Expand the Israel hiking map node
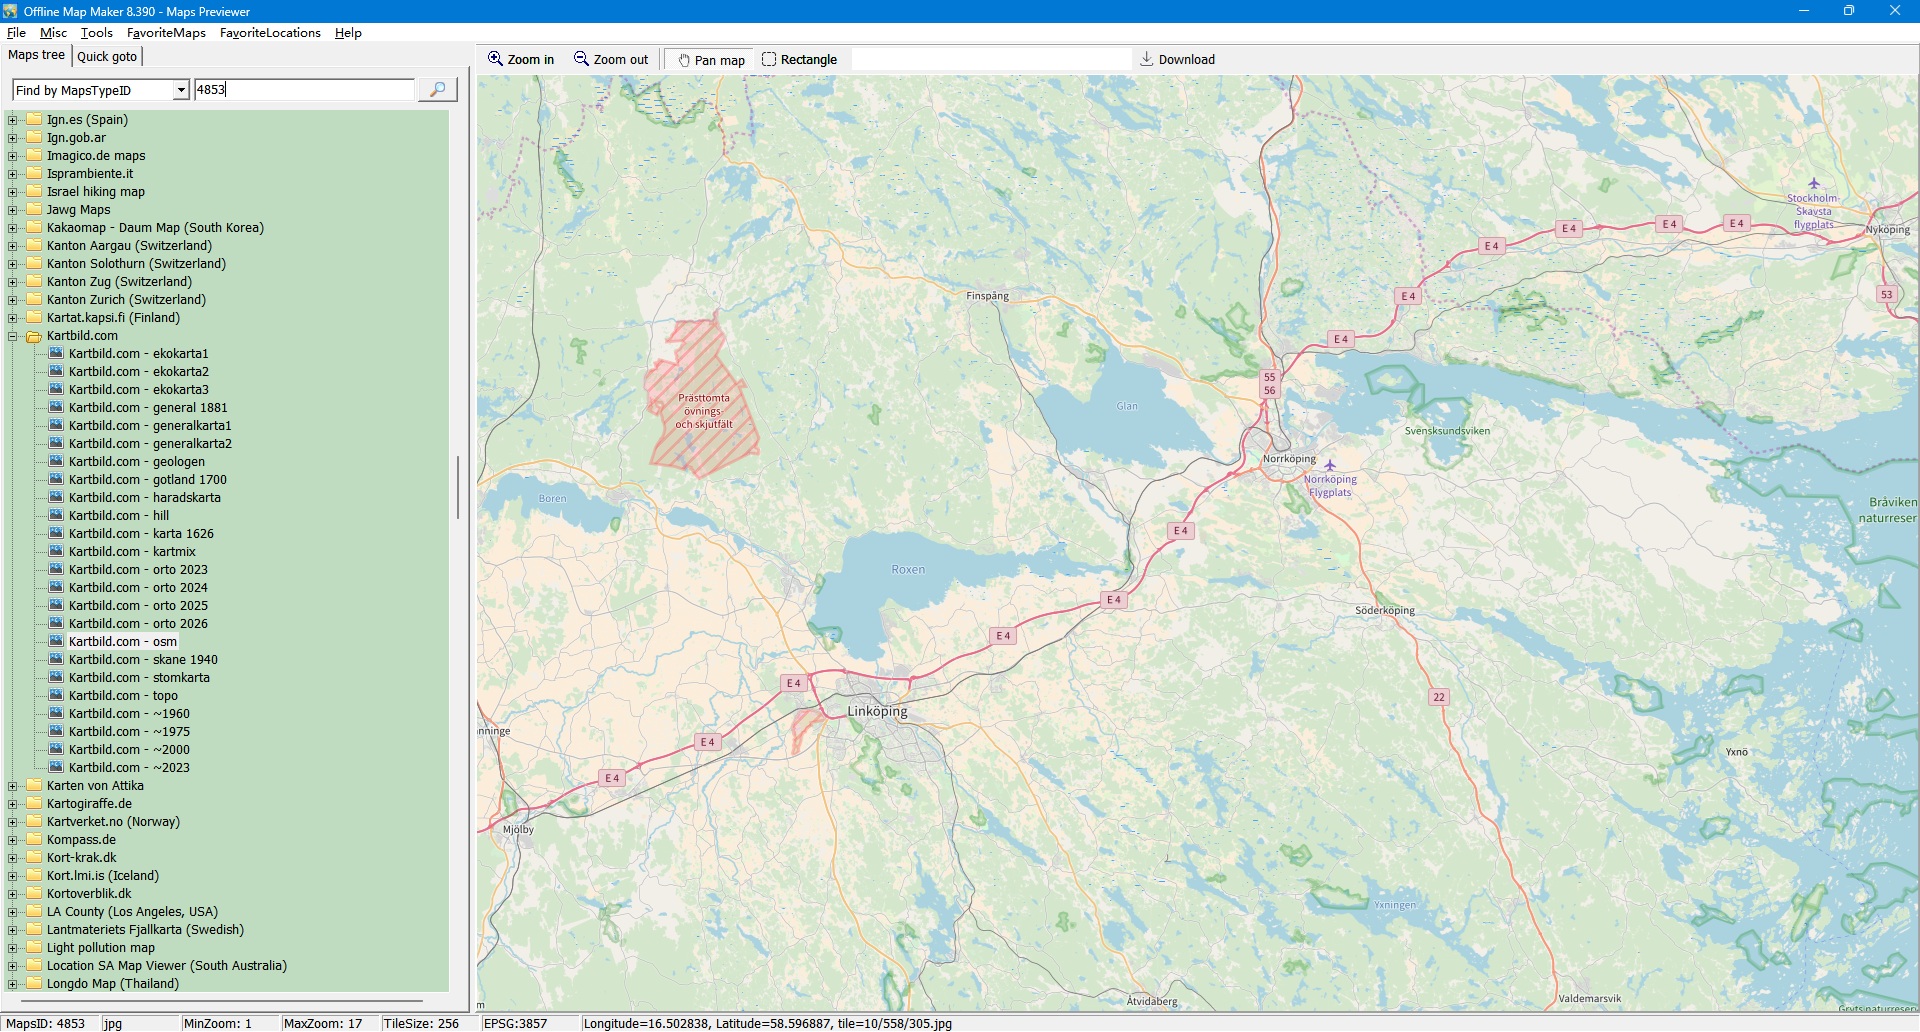This screenshot has height=1032, width=1920. click(13, 193)
